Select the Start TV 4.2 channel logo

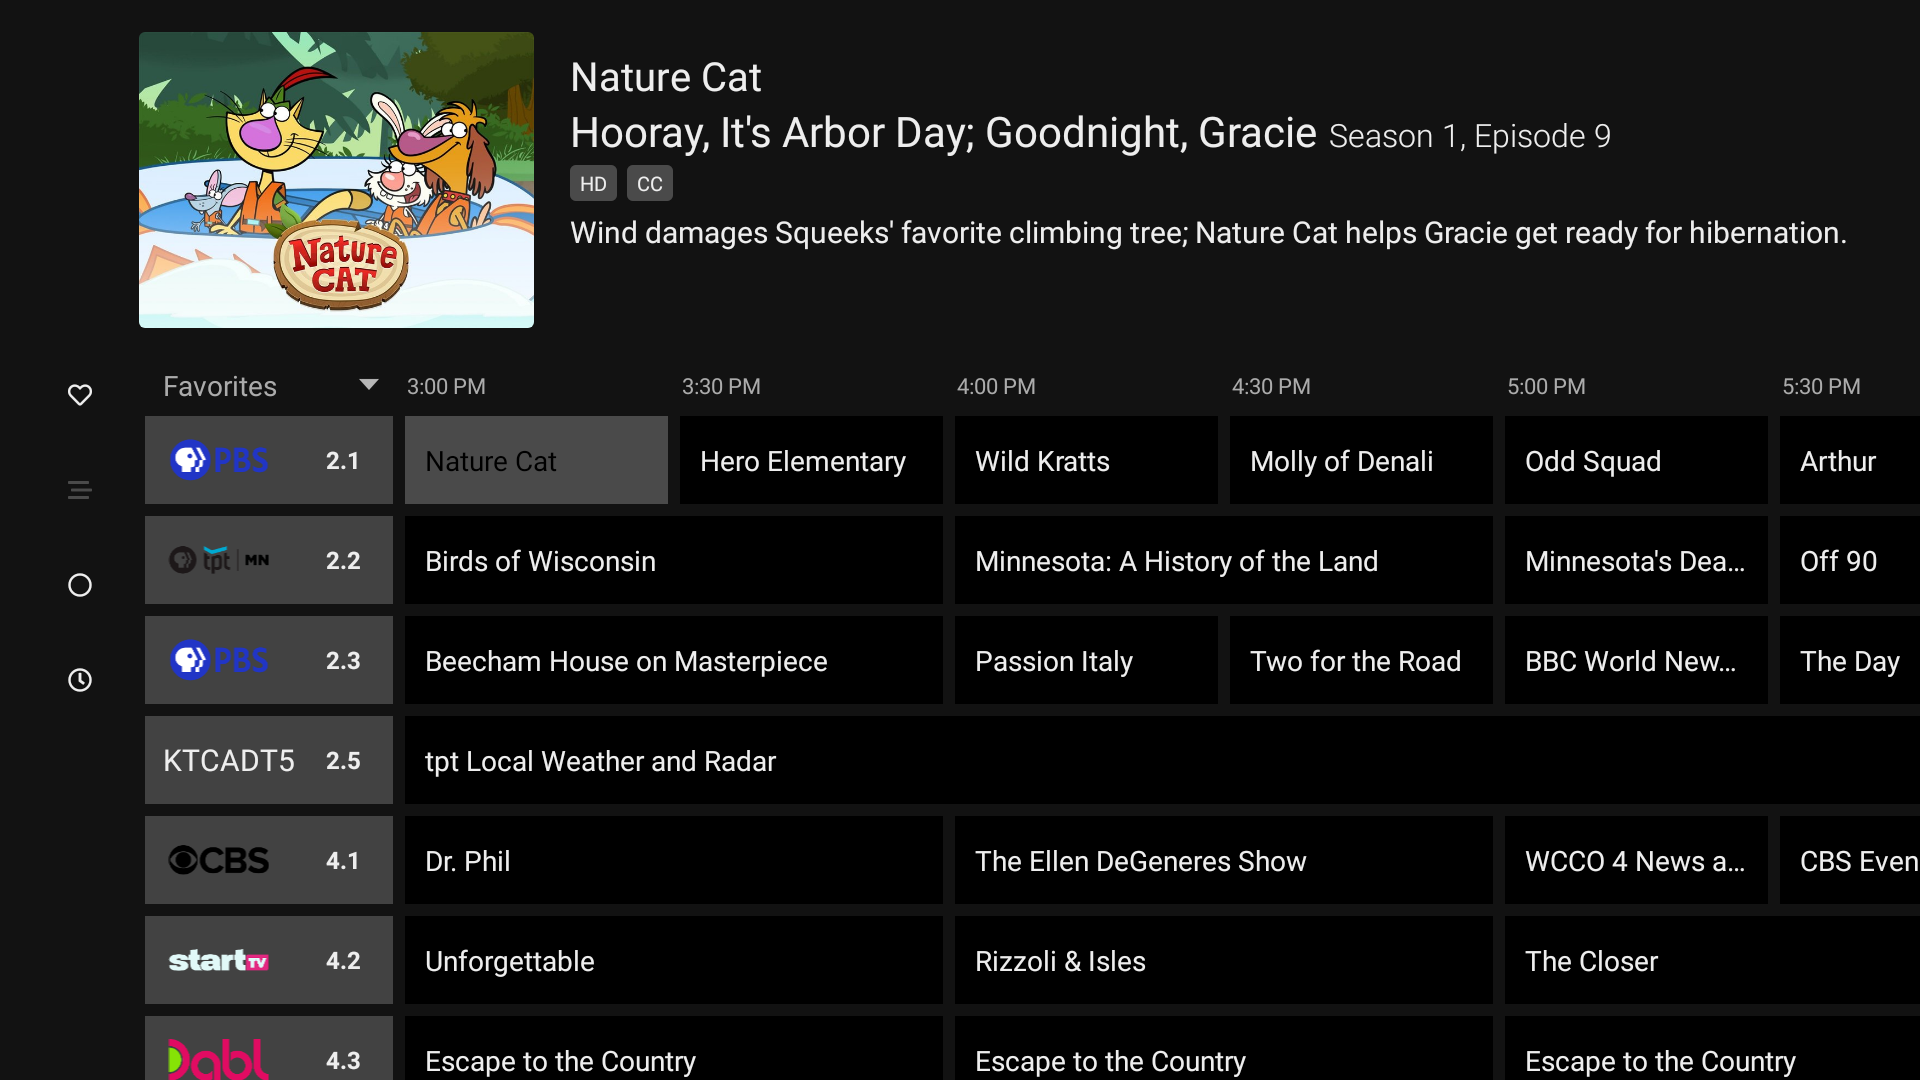[220, 961]
